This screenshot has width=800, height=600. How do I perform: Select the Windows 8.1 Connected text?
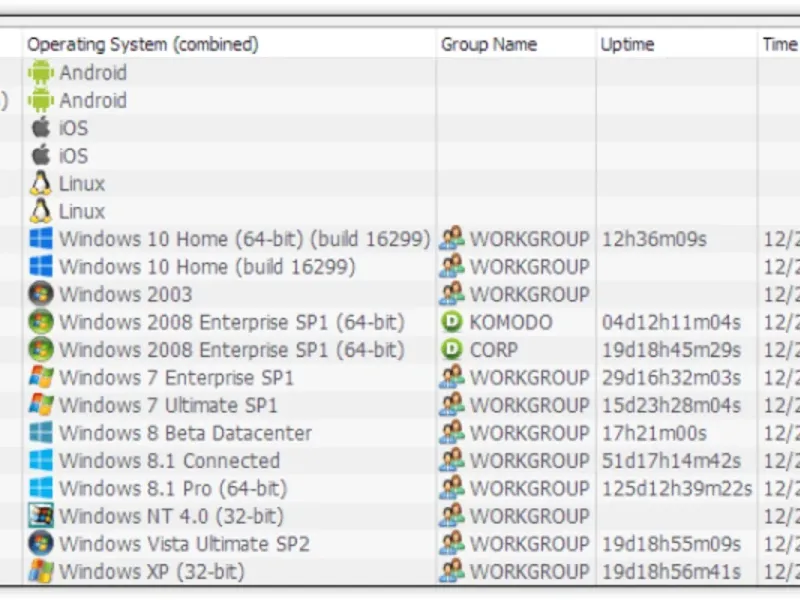[x=169, y=461]
